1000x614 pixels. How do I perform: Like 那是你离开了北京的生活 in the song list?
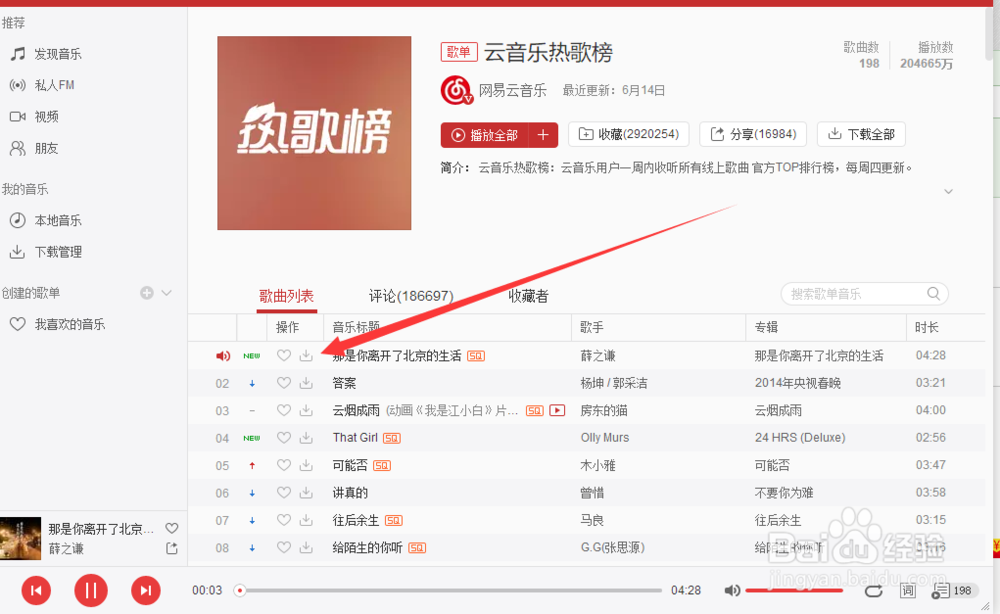click(284, 356)
